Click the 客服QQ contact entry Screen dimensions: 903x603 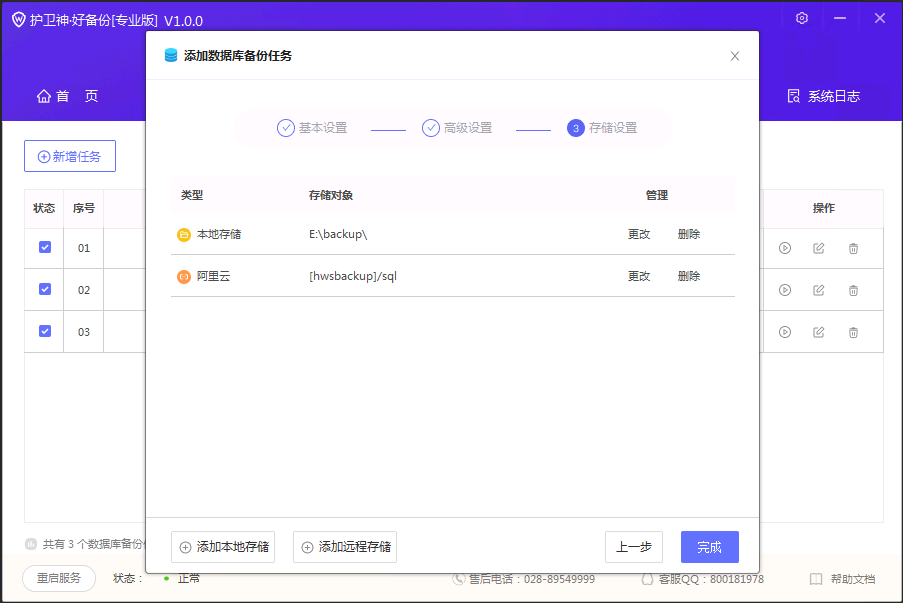(703, 579)
